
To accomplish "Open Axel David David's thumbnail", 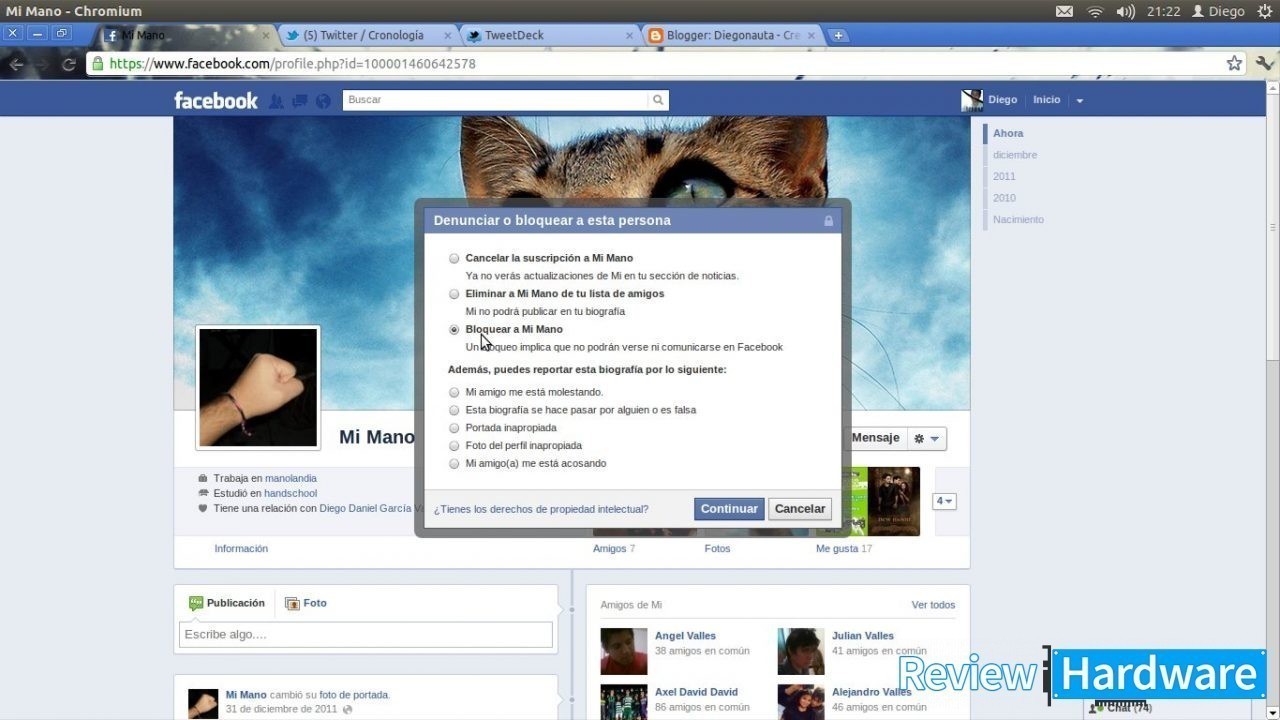I will point(624,702).
